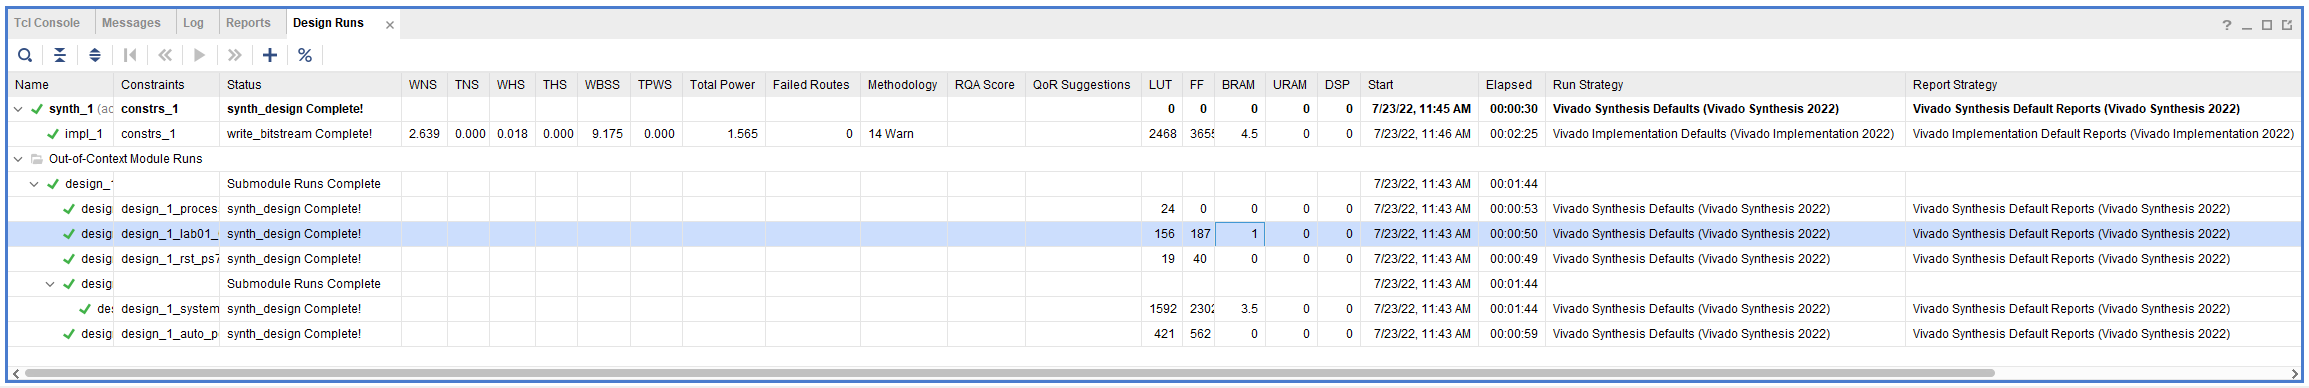This screenshot has width=2309, height=388.
Task: Close the Design Runs tab
Action: point(390,25)
